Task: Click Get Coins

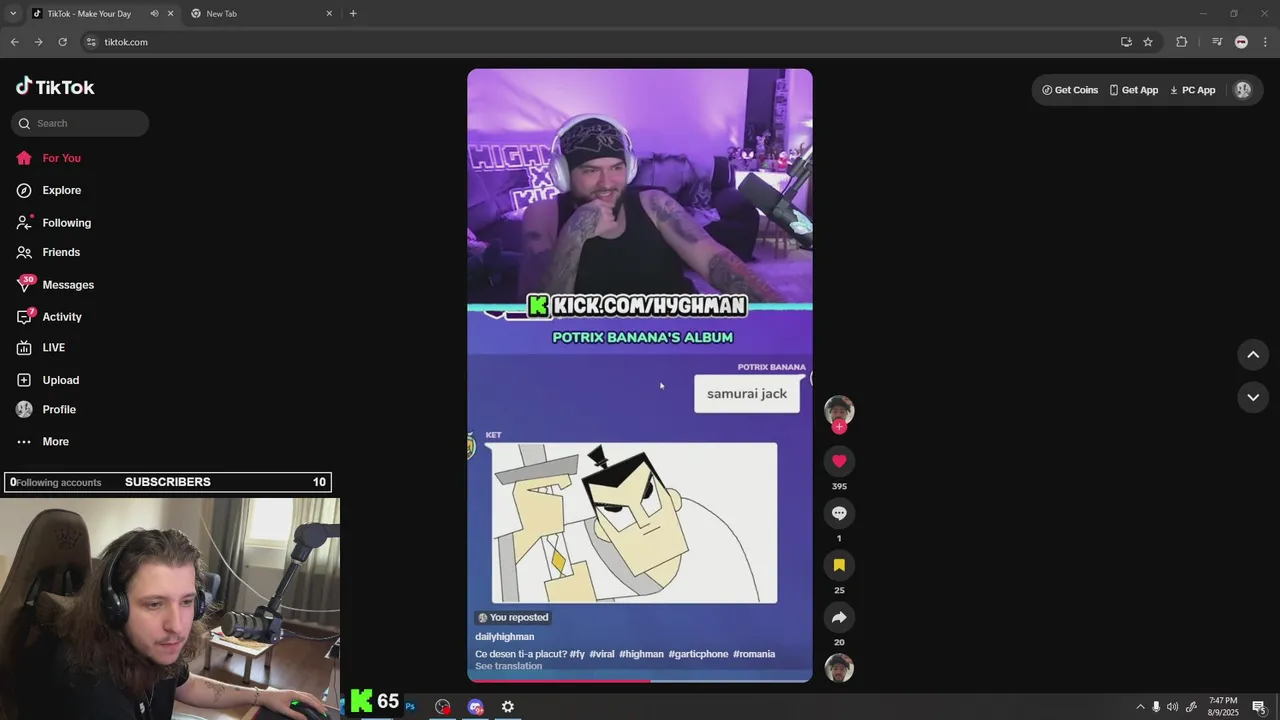Action: click(1070, 90)
